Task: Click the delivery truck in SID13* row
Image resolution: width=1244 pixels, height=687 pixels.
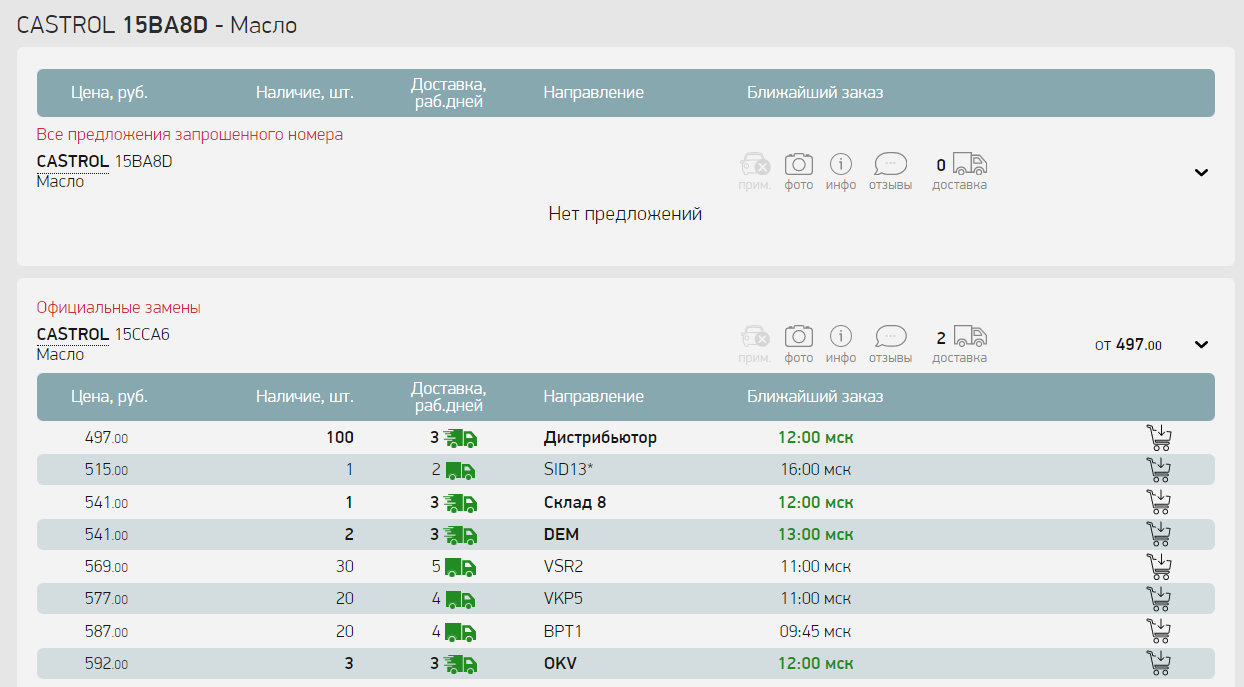Action: coord(461,470)
